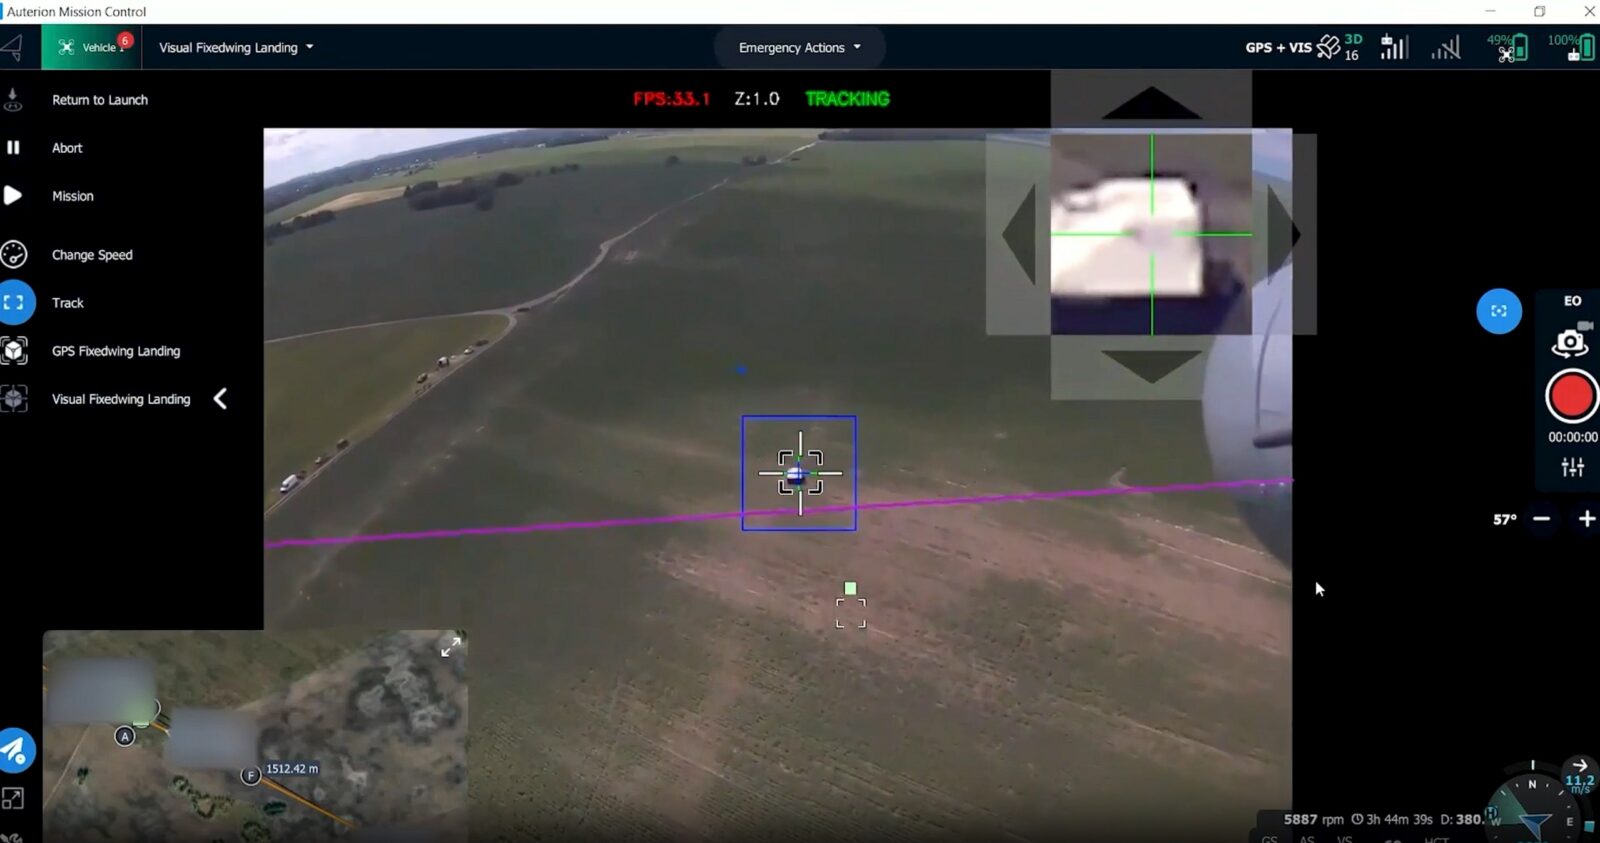Toggle the blue tracking target button
Viewport: 1600px width, 843px height.
tap(1498, 311)
